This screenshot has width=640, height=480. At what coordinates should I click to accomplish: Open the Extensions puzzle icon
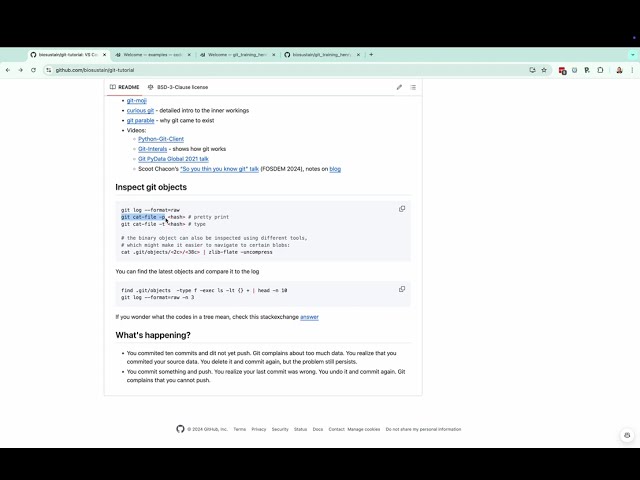[x=600, y=70]
